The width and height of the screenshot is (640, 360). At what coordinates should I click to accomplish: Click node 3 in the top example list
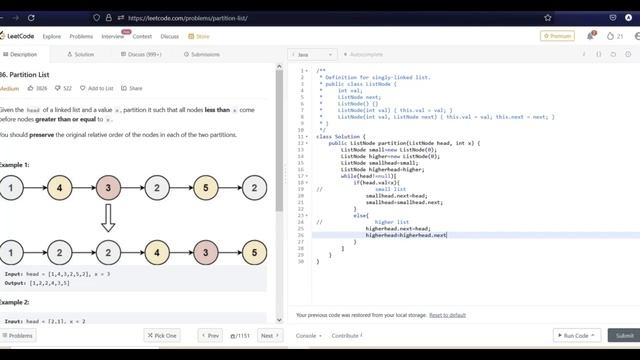(x=108, y=188)
